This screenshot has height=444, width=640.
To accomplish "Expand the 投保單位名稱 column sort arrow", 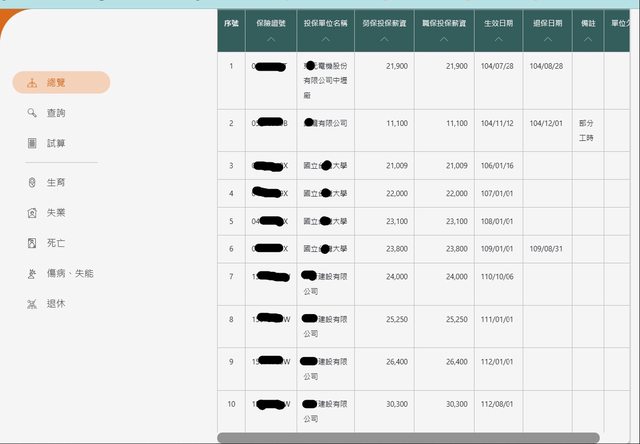I will click(325, 40).
